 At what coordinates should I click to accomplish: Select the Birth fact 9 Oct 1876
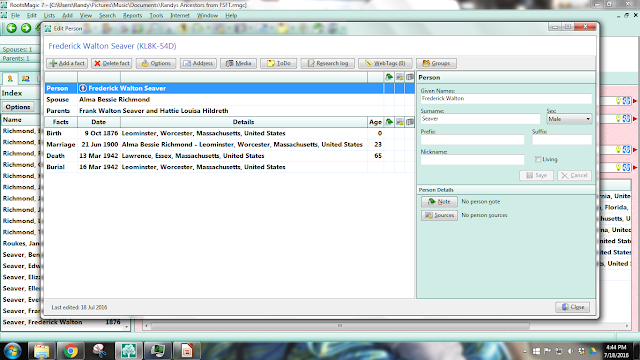point(229,133)
